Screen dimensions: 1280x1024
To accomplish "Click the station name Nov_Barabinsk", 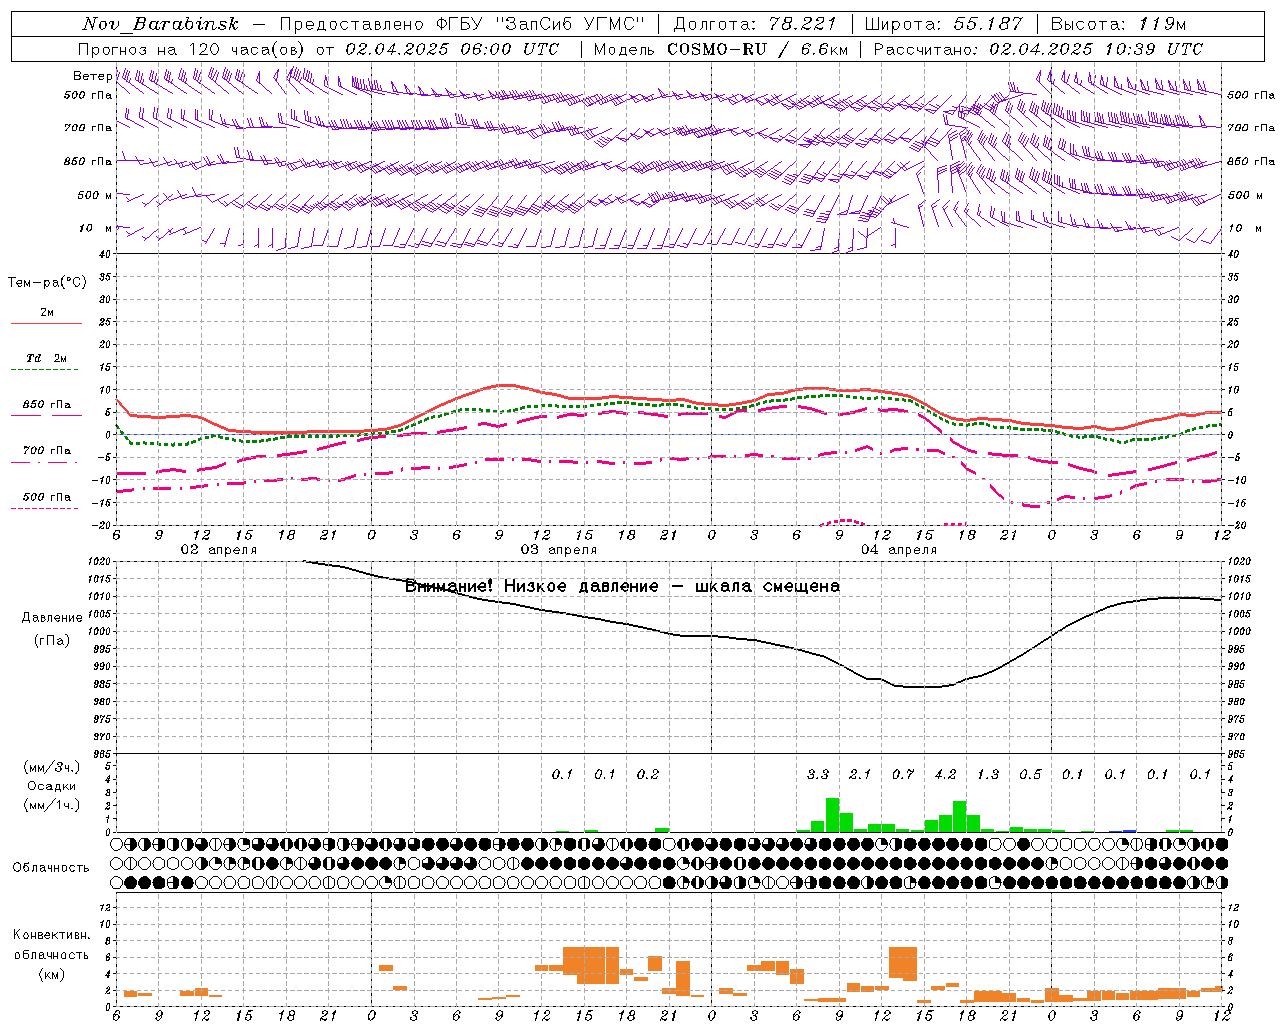I will (x=160, y=24).
